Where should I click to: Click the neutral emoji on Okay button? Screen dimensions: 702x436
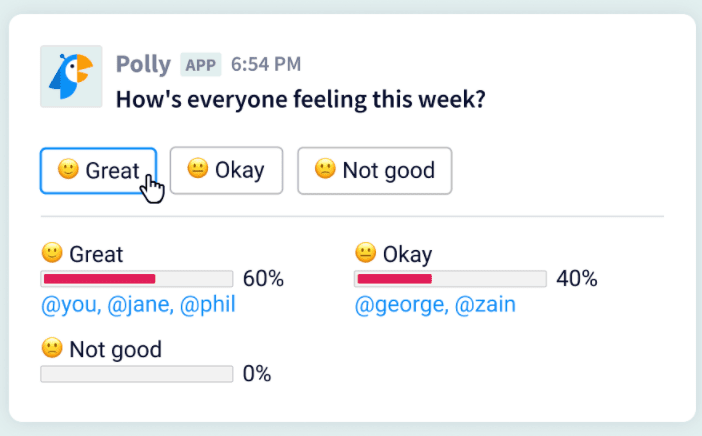coord(197,170)
